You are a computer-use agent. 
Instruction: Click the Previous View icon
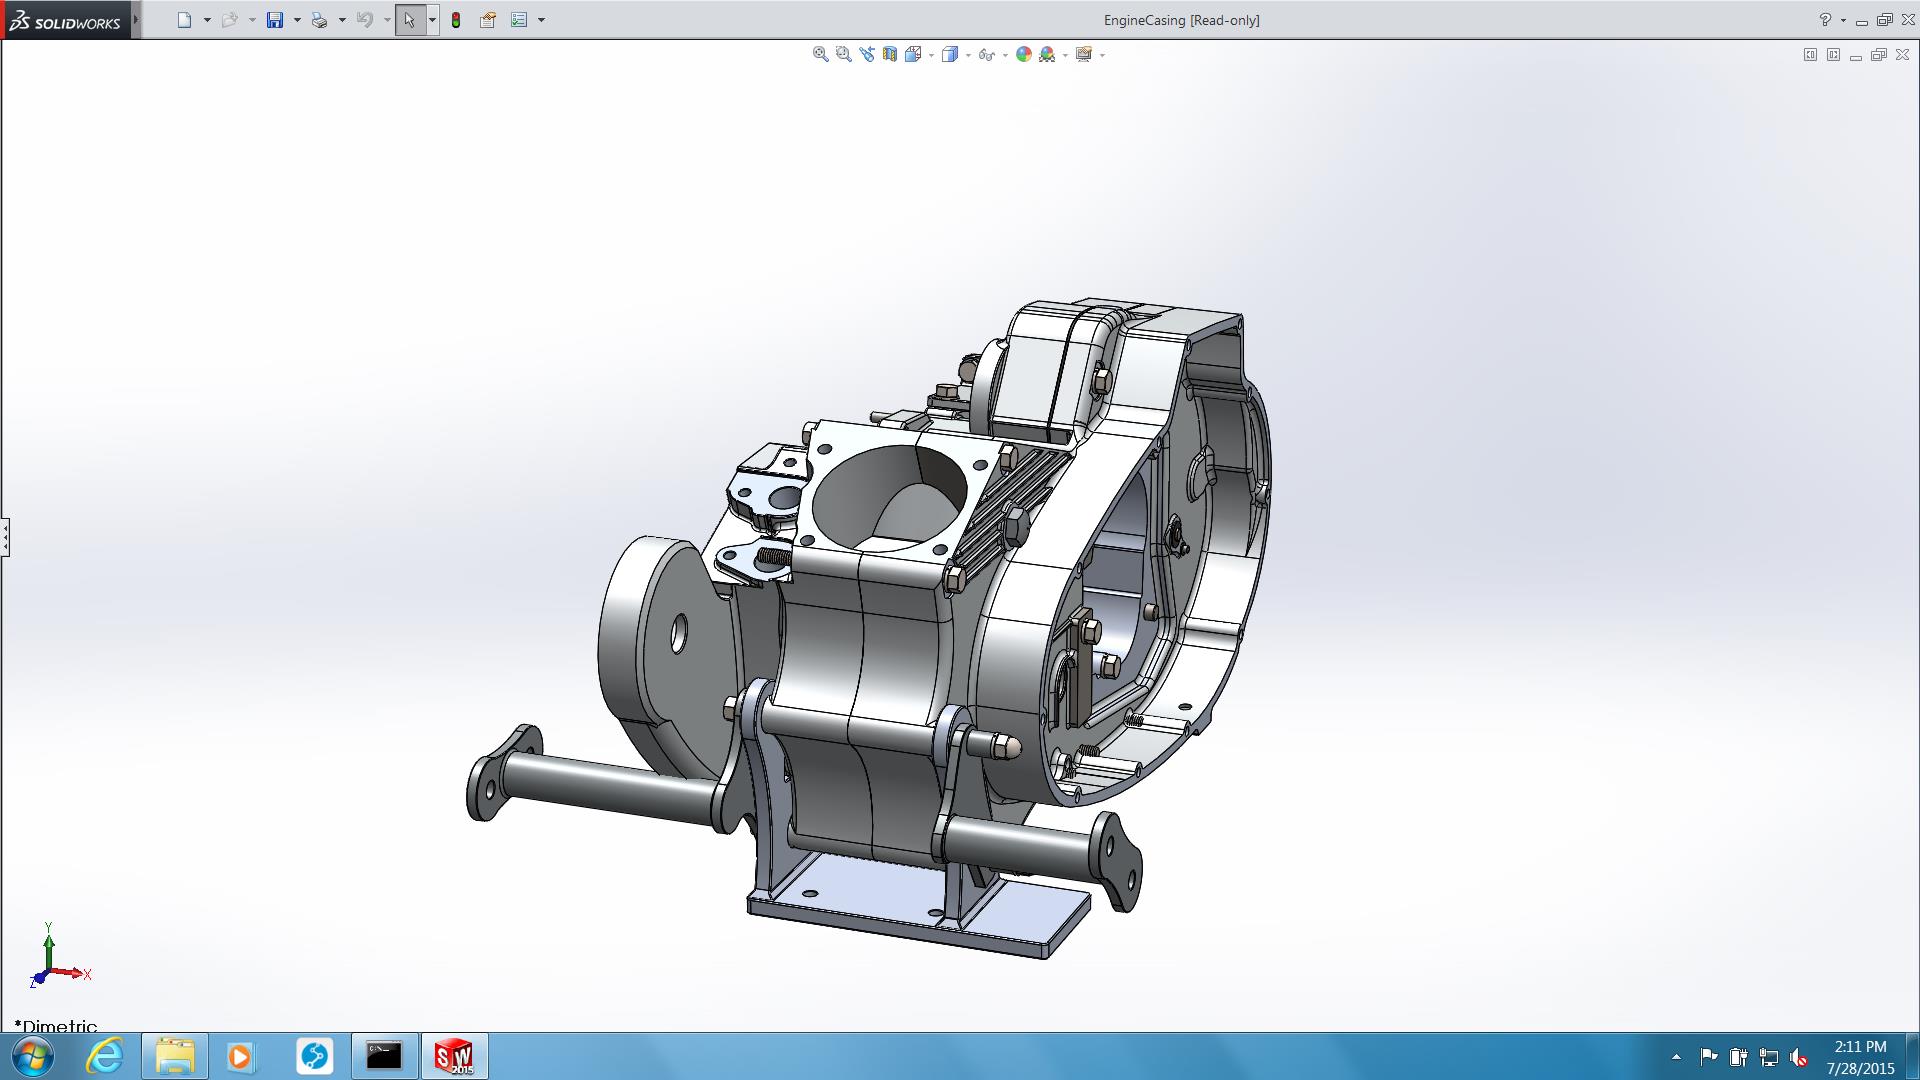(x=866, y=55)
